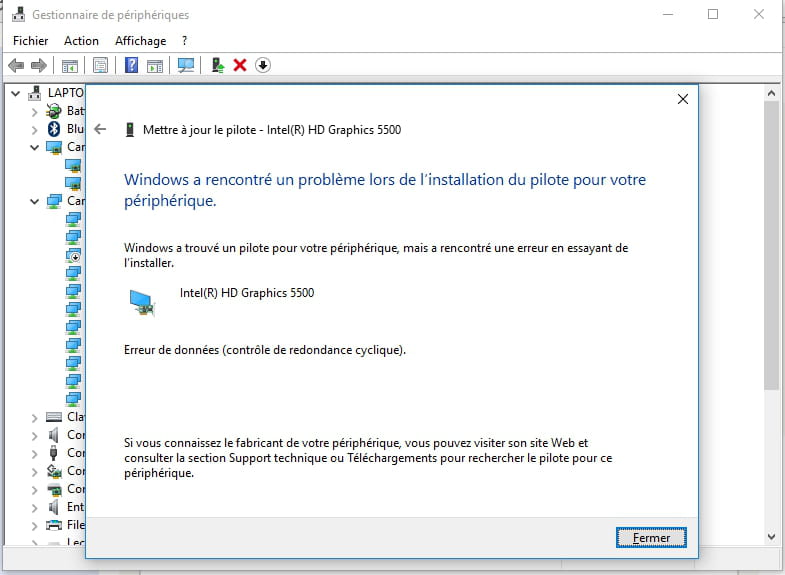Click the Forward arrow in the toolbar
Image resolution: width=785 pixels, height=575 pixels.
point(39,65)
